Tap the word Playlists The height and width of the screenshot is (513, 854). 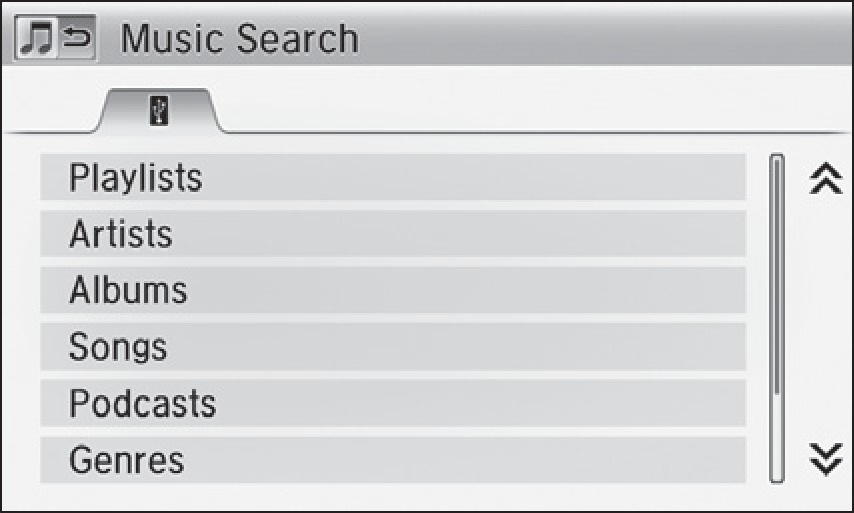pyautogui.click(x=135, y=178)
